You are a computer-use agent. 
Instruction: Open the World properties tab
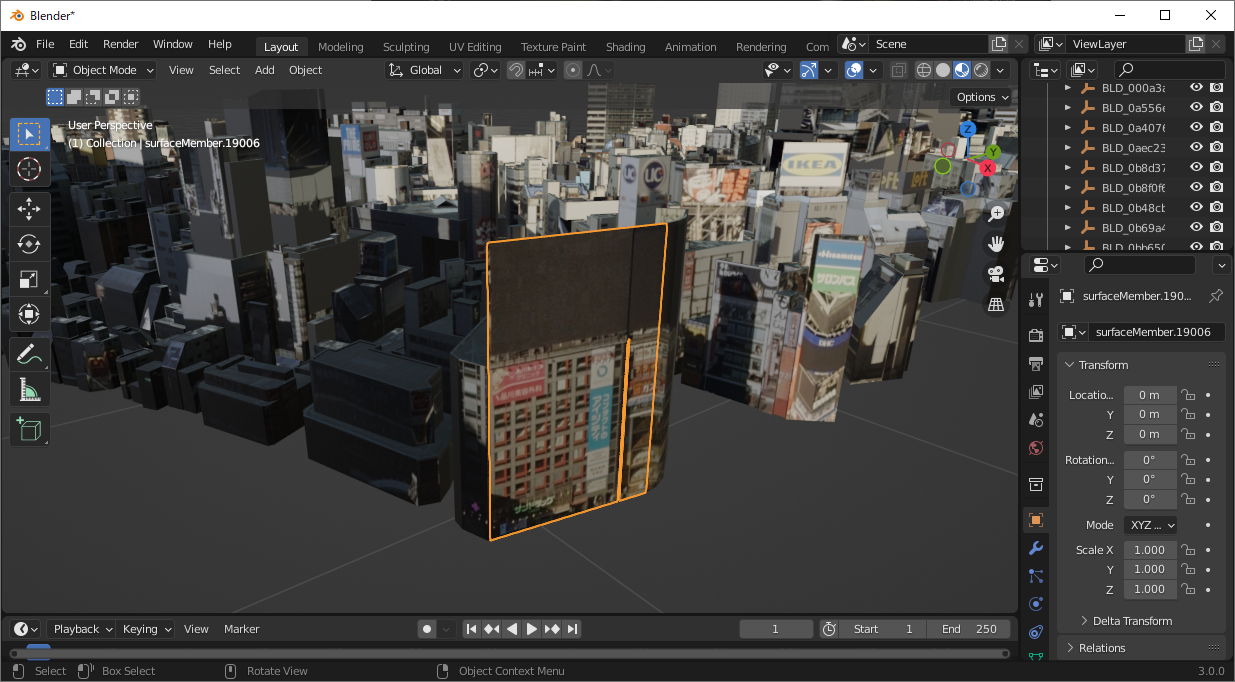pos(1036,448)
